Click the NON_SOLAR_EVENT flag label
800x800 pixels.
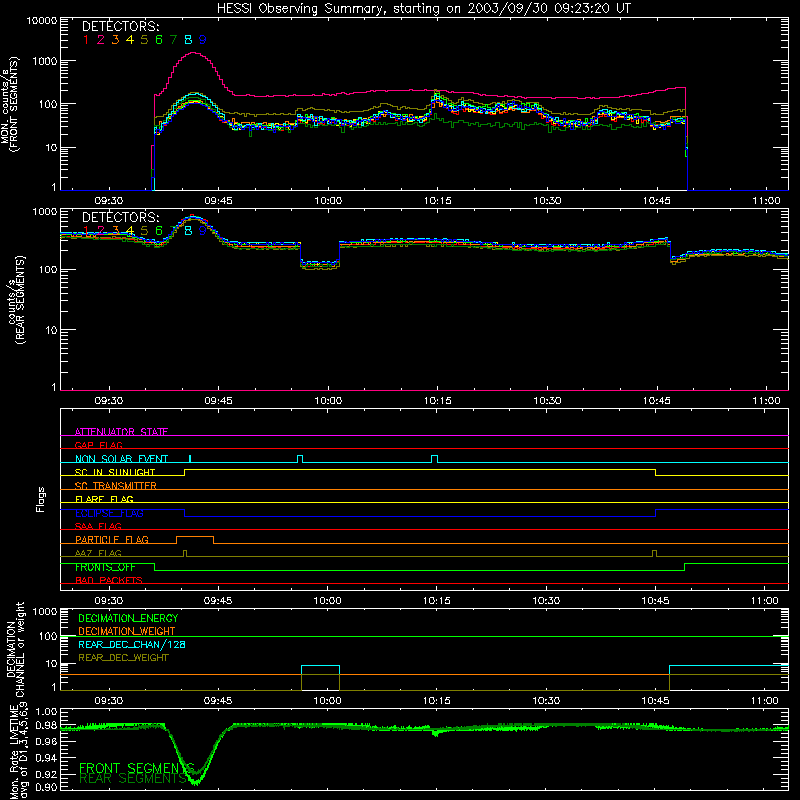[121, 459]
